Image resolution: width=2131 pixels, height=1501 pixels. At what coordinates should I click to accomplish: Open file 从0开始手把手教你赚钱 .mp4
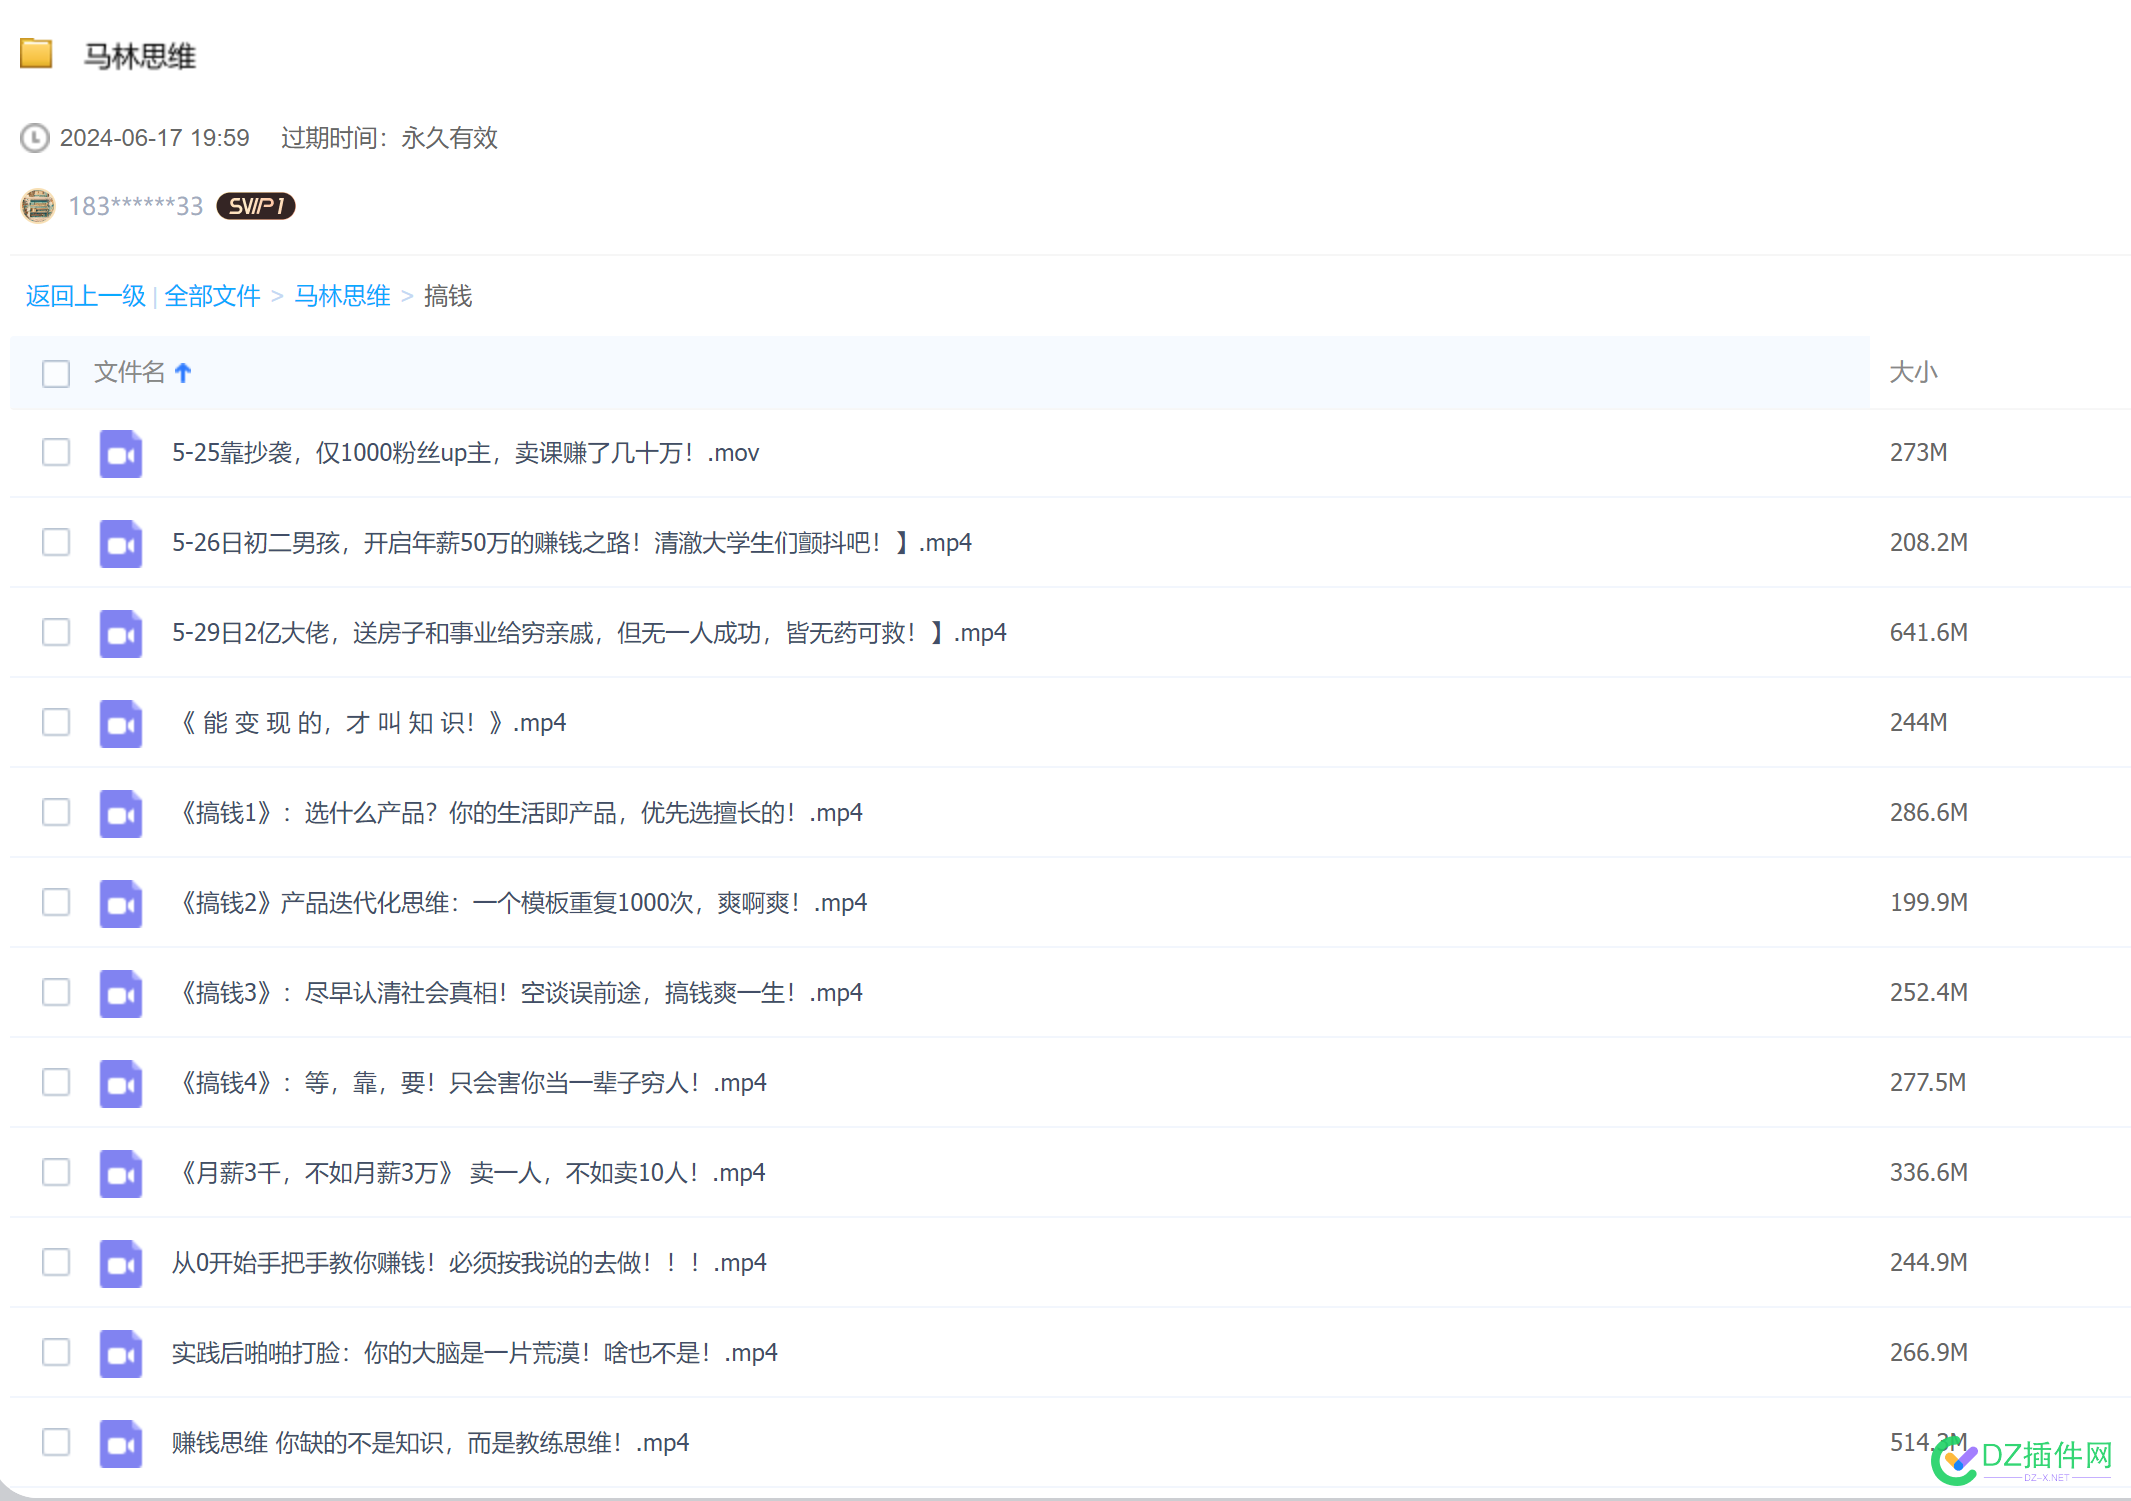(469, 1263)
